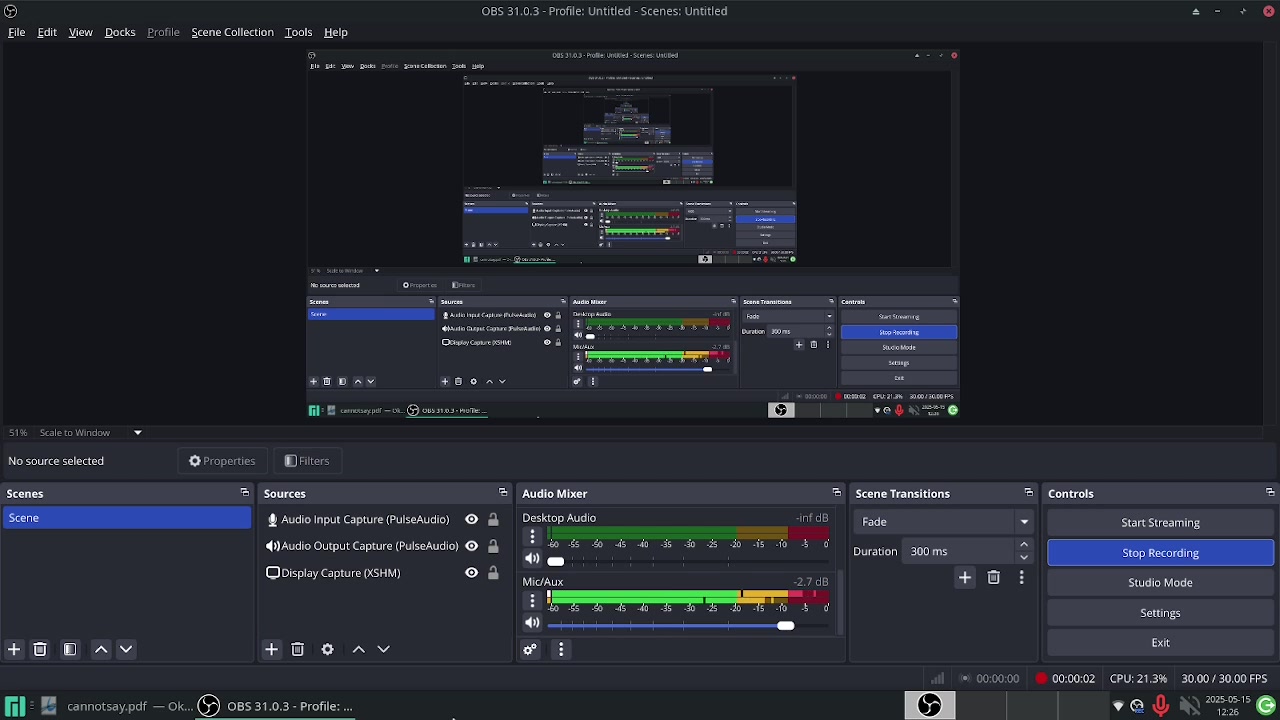This screenshot has width=1280, height=720.
Task: Add a new source with plus icon
Action: (271, 650)
